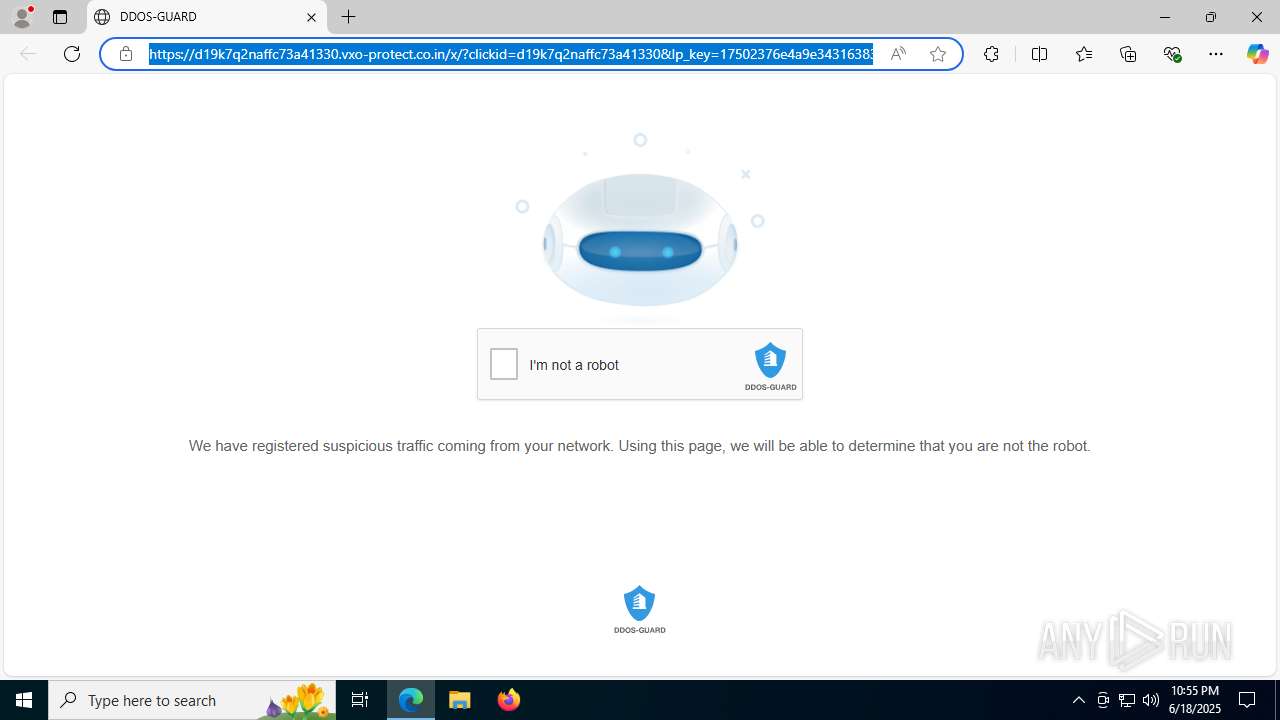Open Edge Settings and more menu
The image size is (1280, 720).
point(1216,54)
